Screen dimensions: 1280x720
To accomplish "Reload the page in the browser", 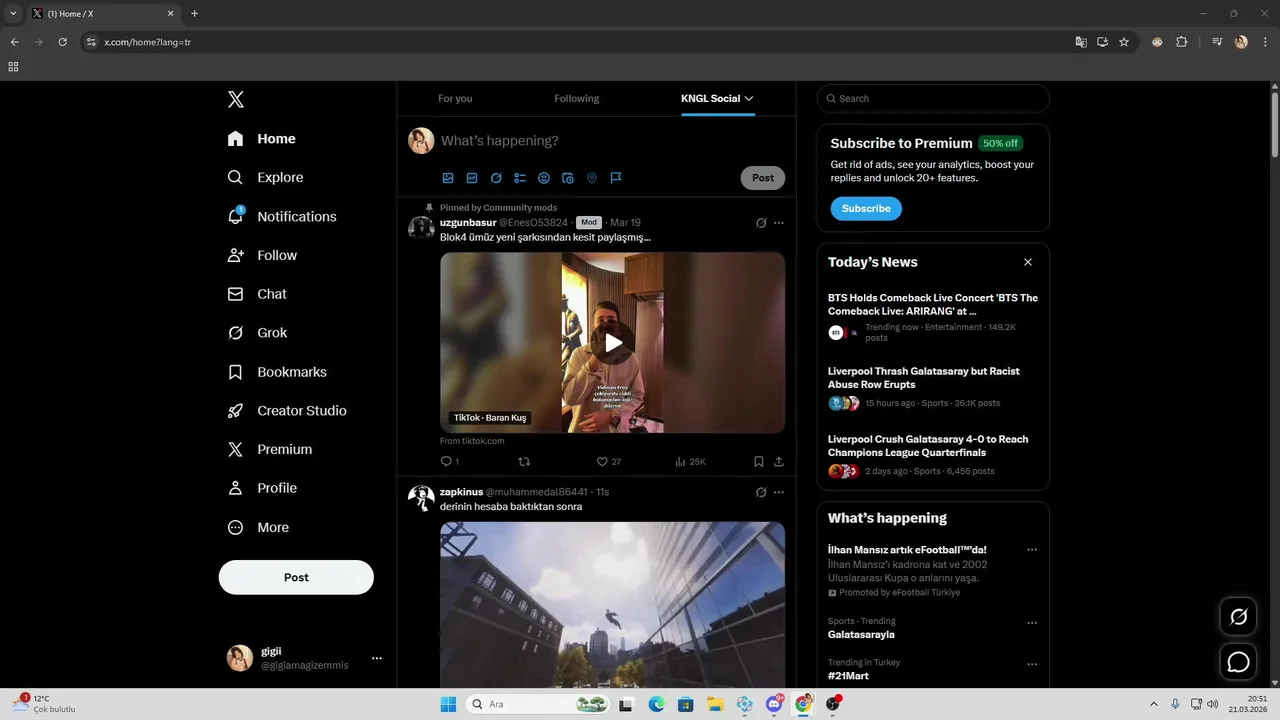I will (x=62, y=42).
